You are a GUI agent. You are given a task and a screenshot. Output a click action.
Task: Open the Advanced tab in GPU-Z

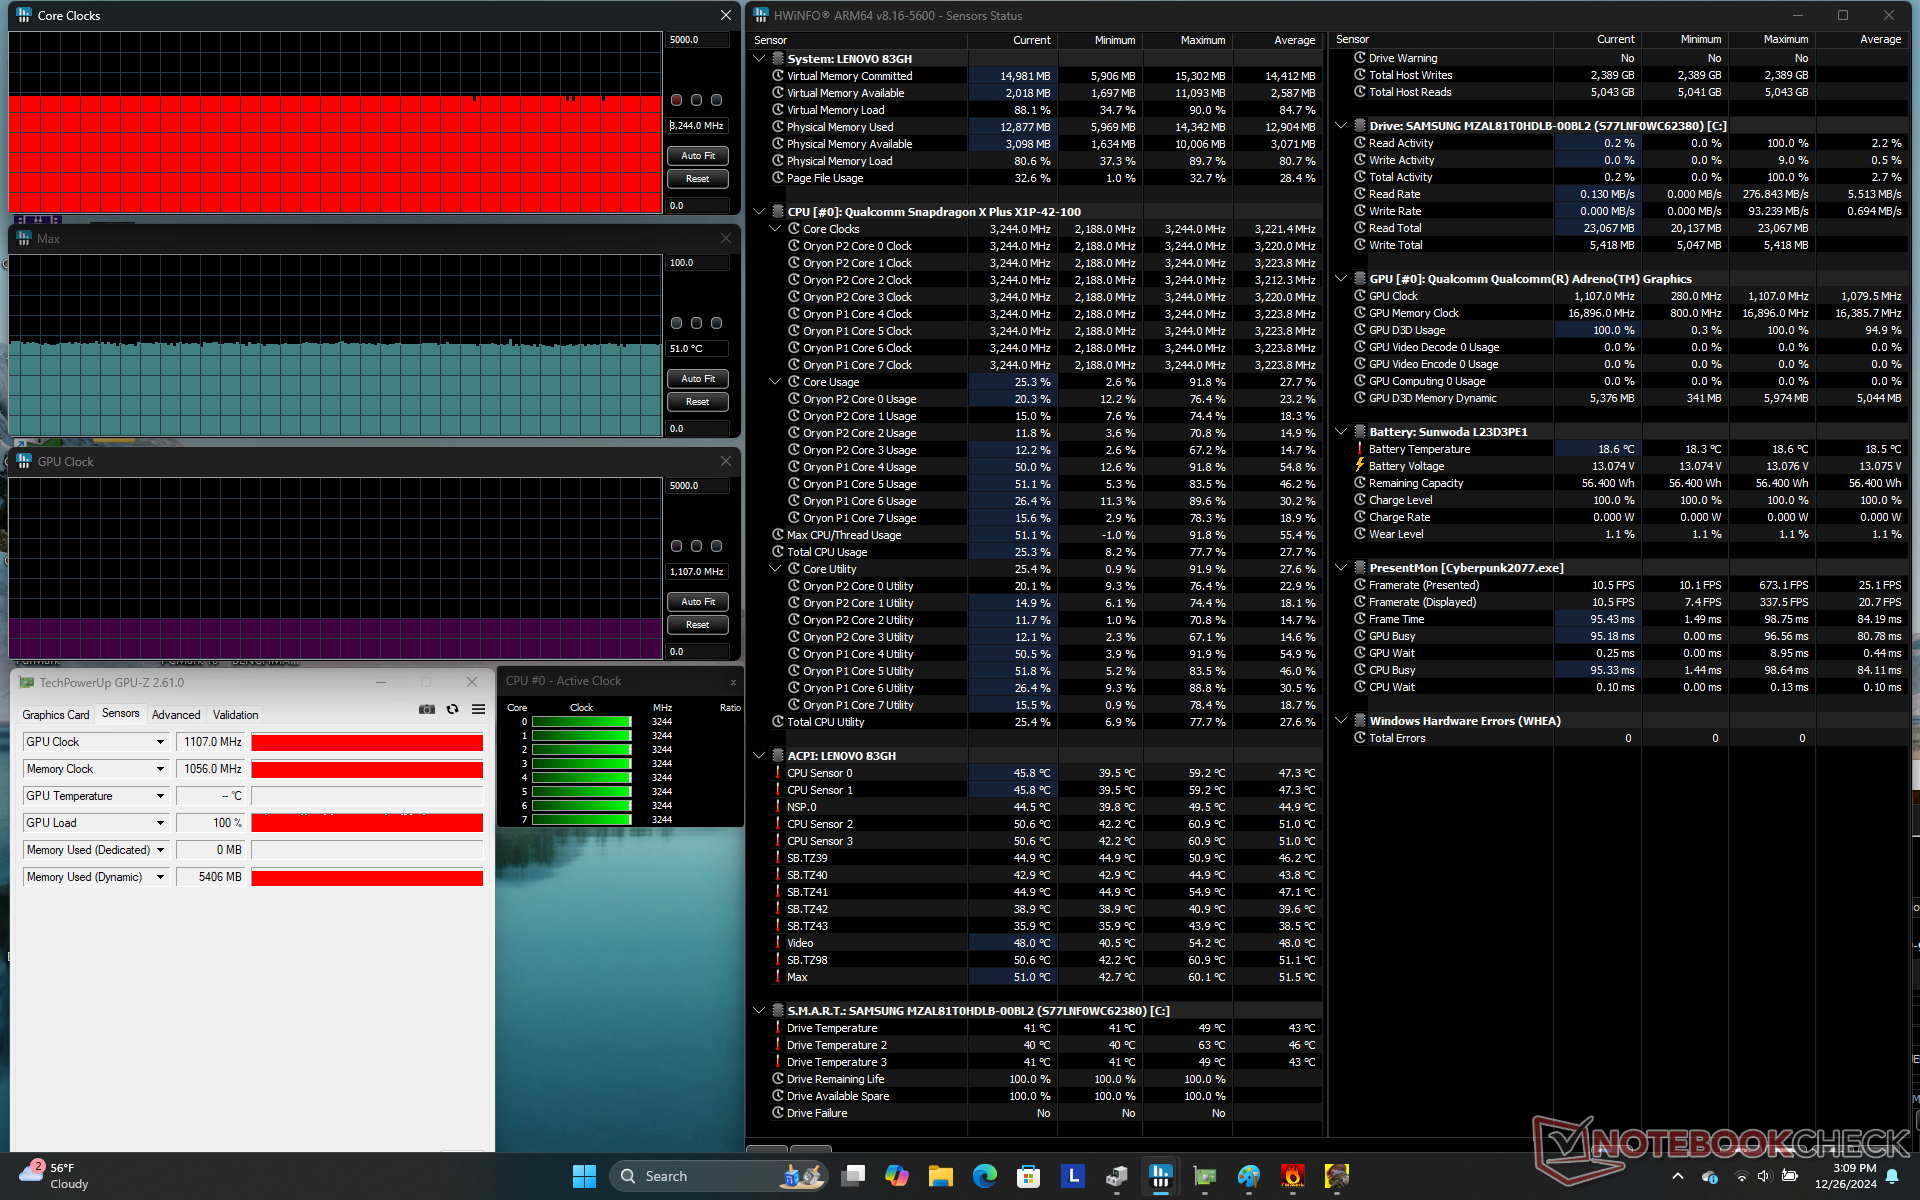coord(176,714)
